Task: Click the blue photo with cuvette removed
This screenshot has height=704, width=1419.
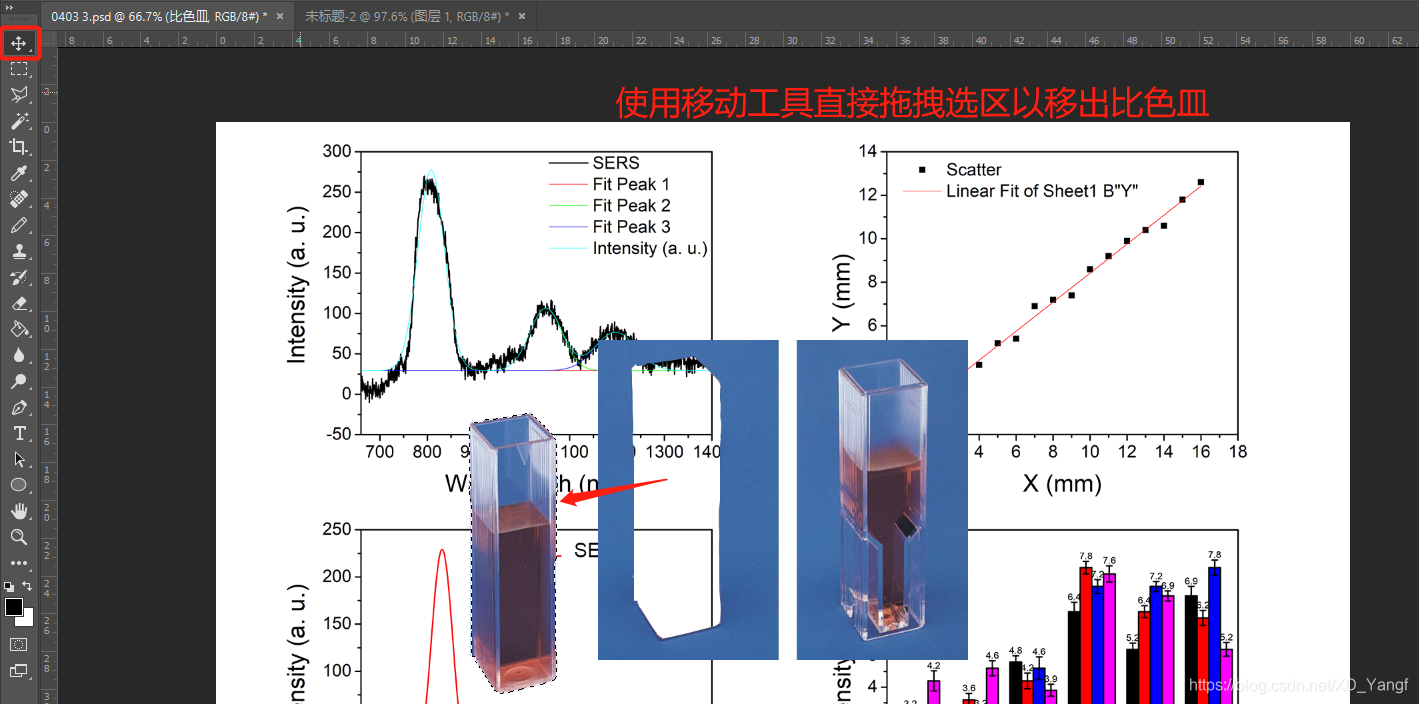Action: [x=688, y=500]
